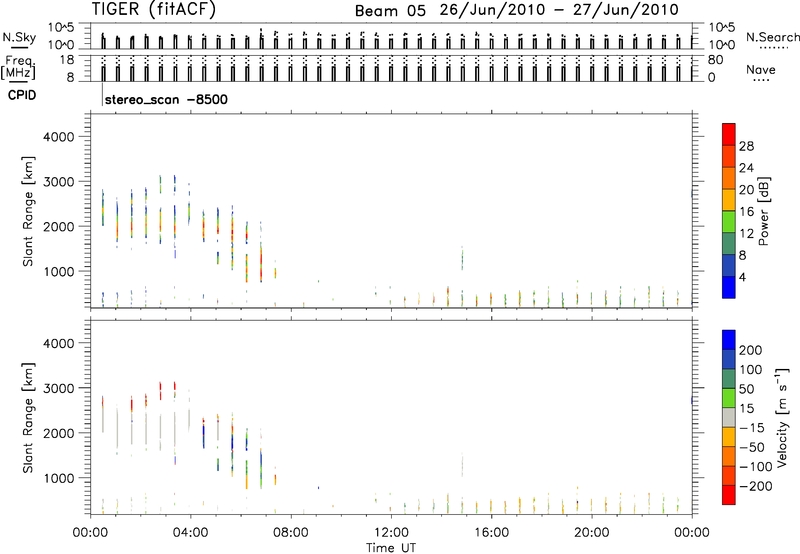The width and height of the screenshot is (800, 554).
Task: Click 'Slant Range [km]' label of power panel
Action: tap(28, 211)
